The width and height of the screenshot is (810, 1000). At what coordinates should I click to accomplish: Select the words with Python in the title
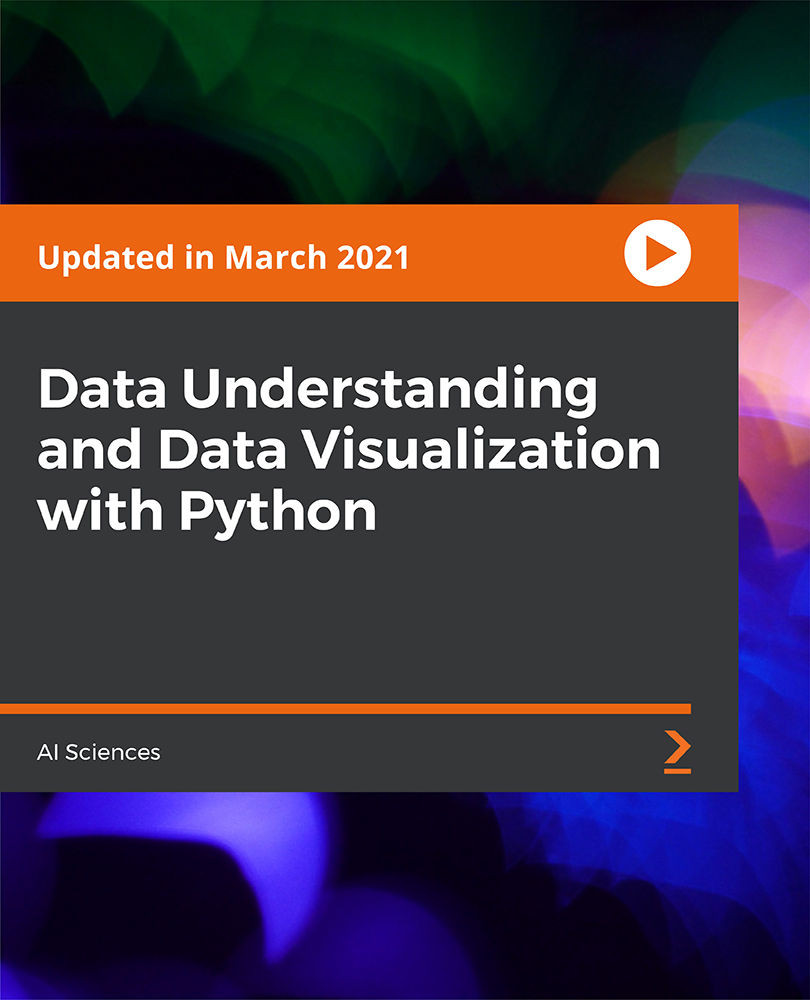(205, 510)
